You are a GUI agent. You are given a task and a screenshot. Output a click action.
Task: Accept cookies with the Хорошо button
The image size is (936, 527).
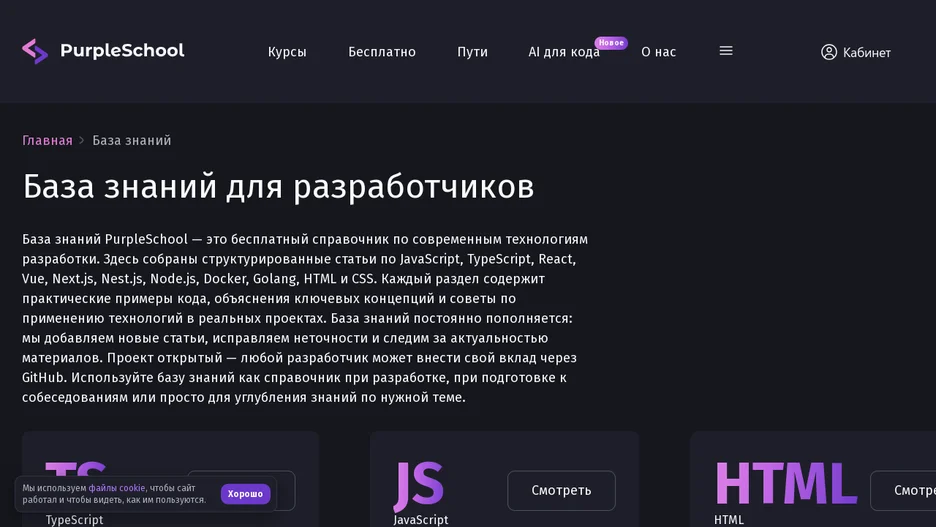(x=245, y=494)
